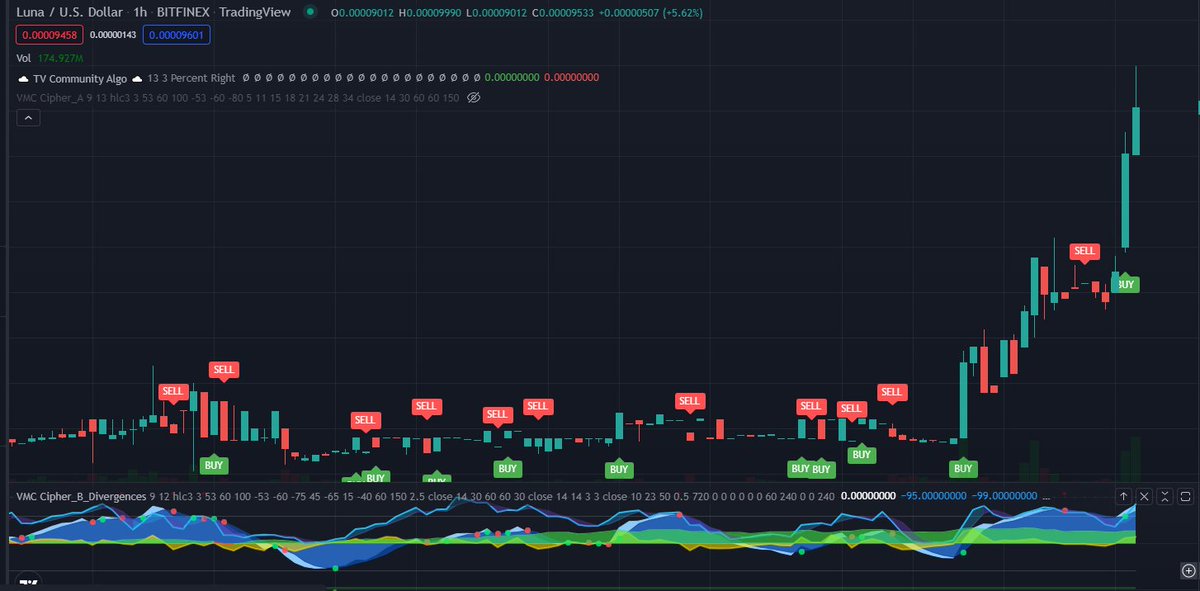Image resolution: width=1200 pixels, height=591 pixels.
Task: Click the spread value 0.00000143
Action: coord(111,34)
